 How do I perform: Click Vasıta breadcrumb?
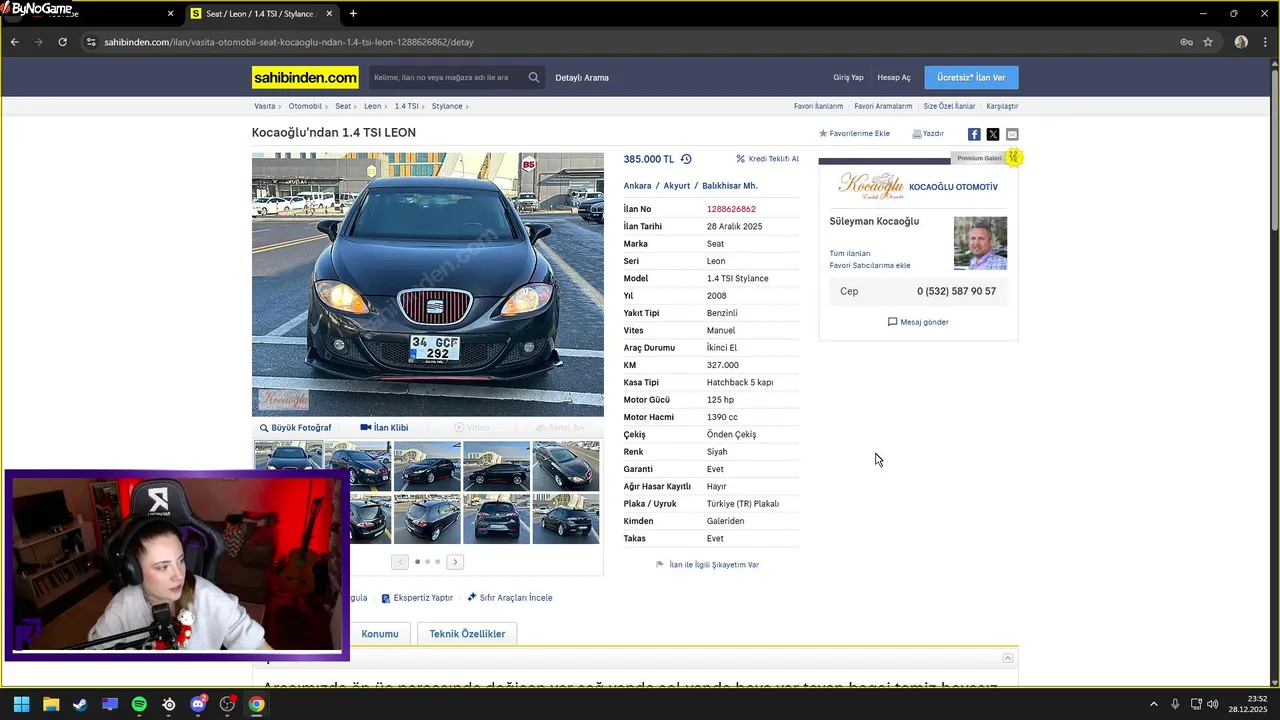coord(265,106)
